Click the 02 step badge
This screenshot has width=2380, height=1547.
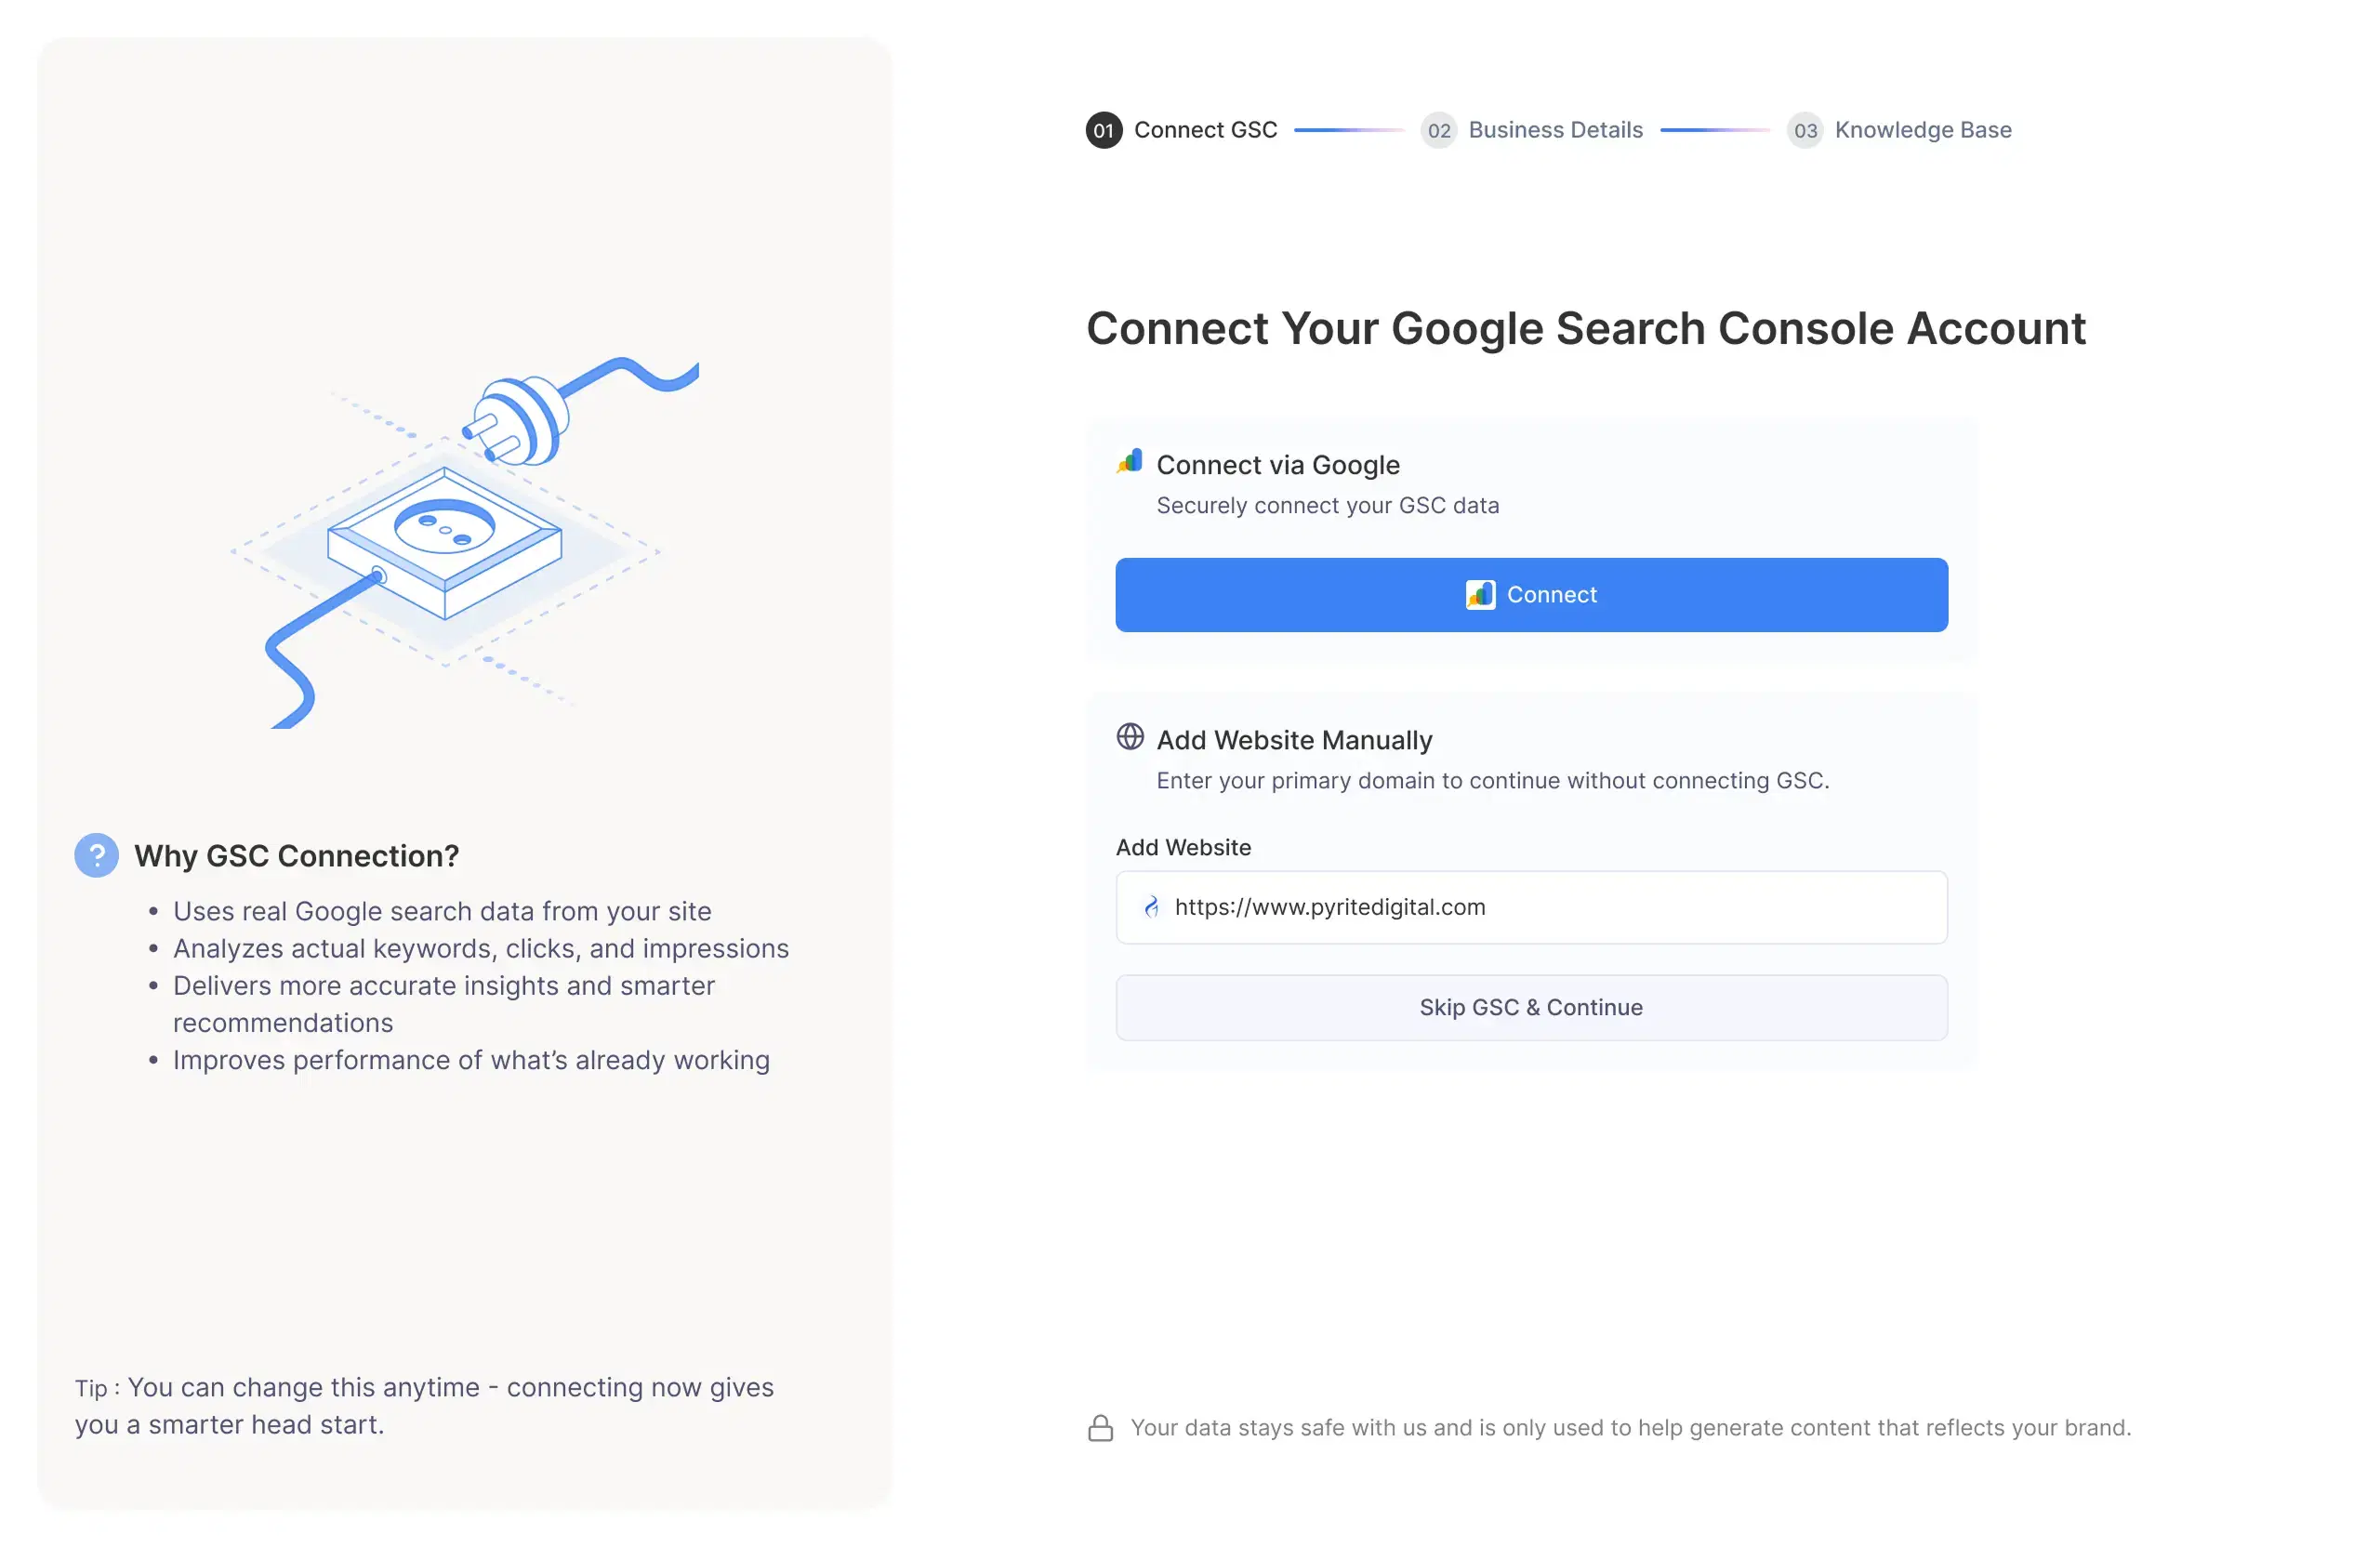click(x=1439, y=130)
